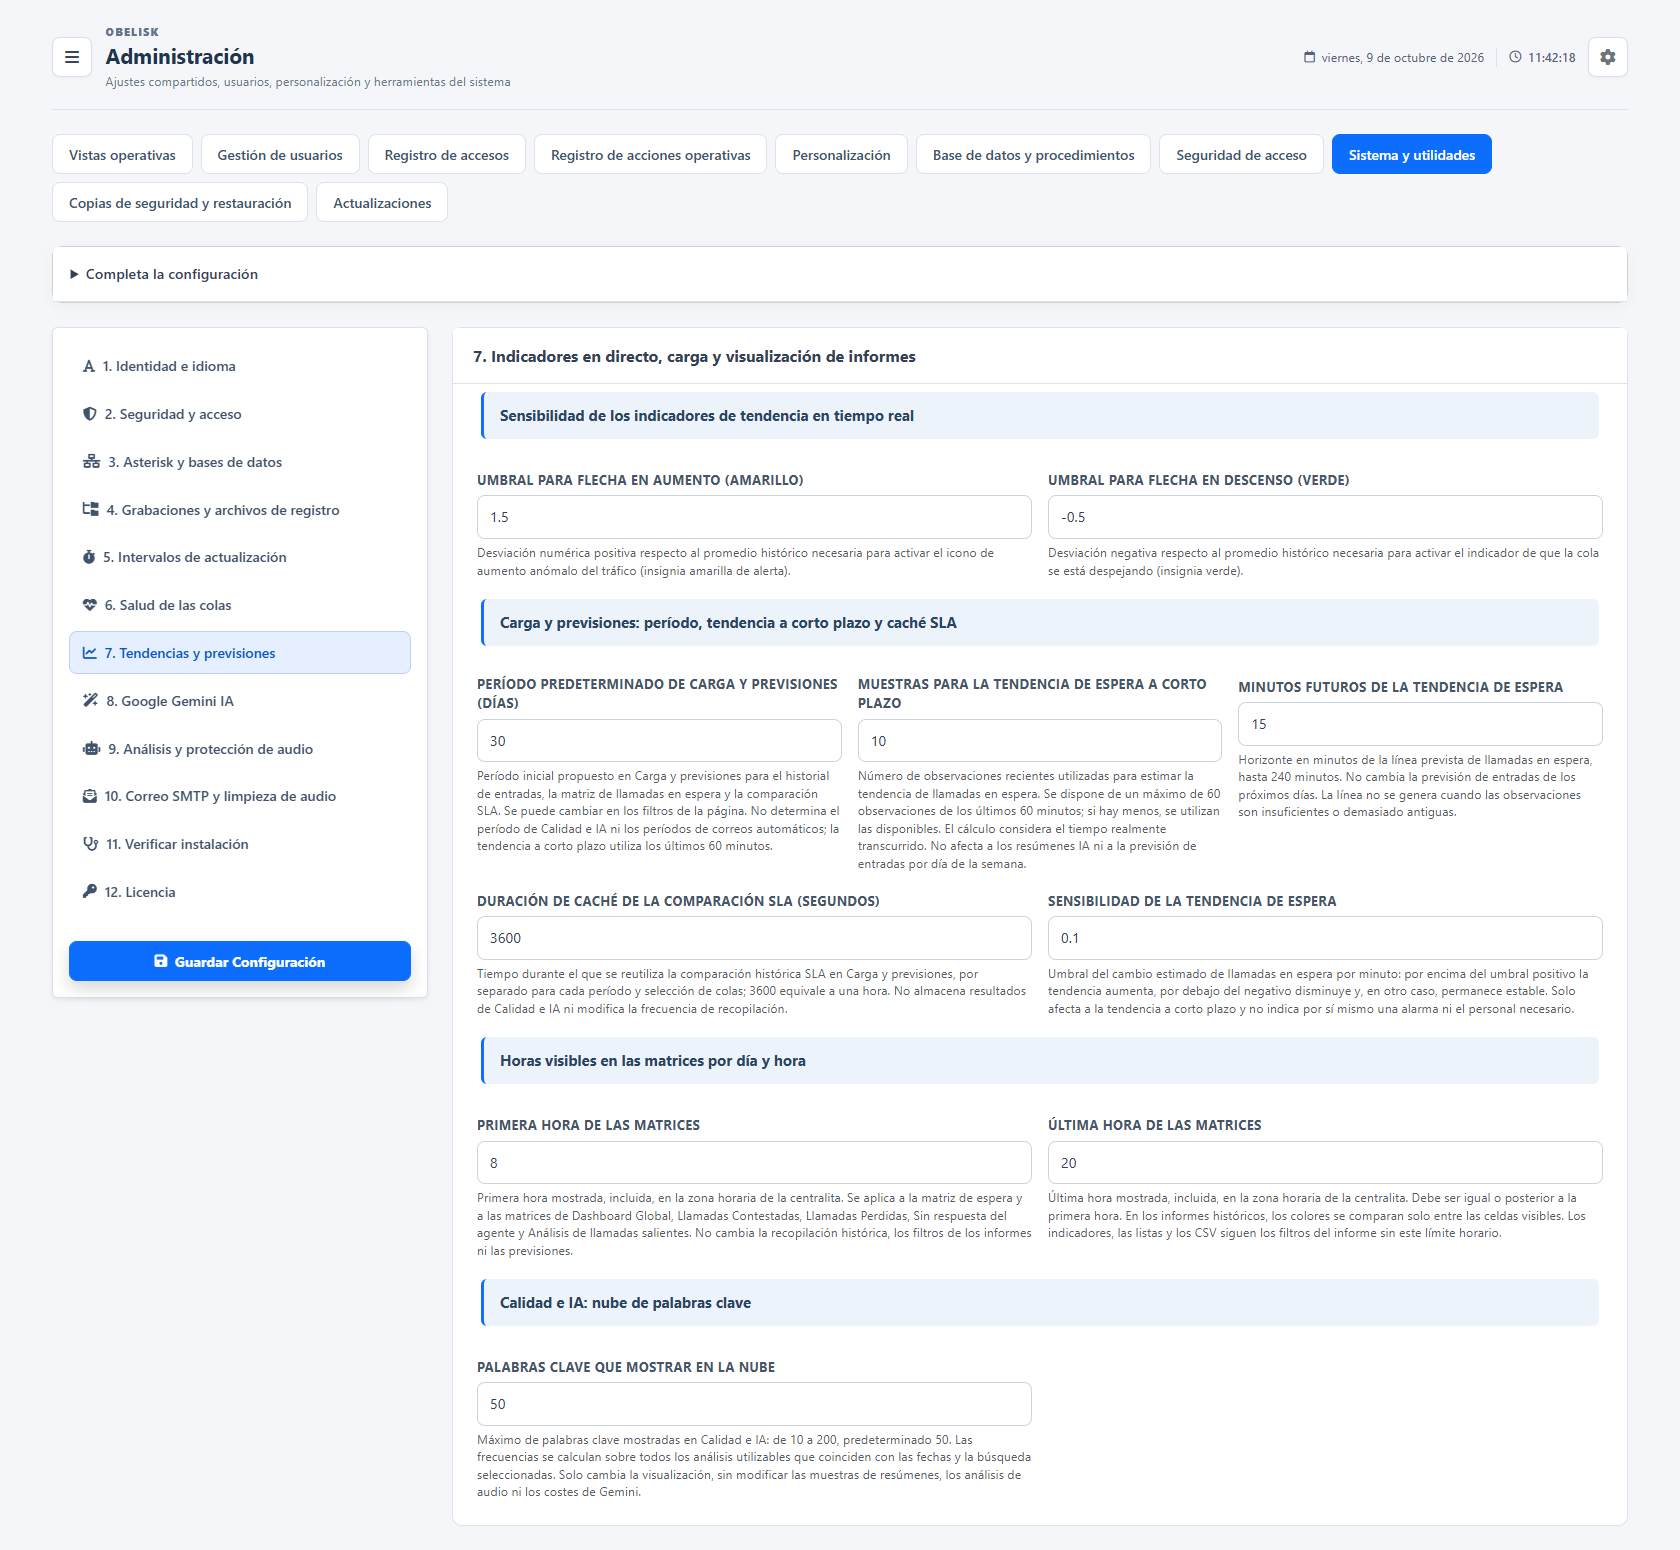Screen dimensions: 1680x1550
Task: Click the stethoscope icon for Verificar instalación
Action: pyautogui.click(x=91, y=844)
